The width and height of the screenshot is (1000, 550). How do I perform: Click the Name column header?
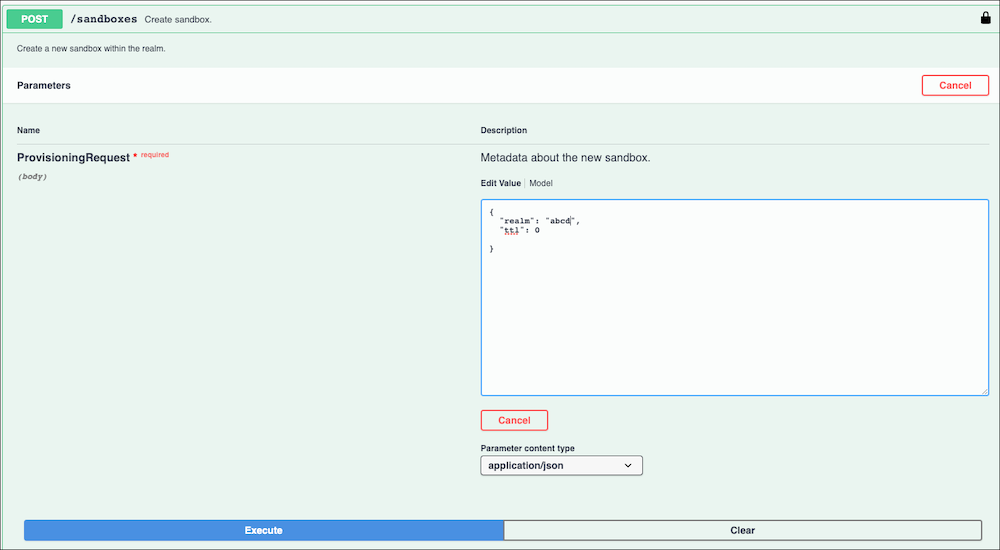[29, 130]
